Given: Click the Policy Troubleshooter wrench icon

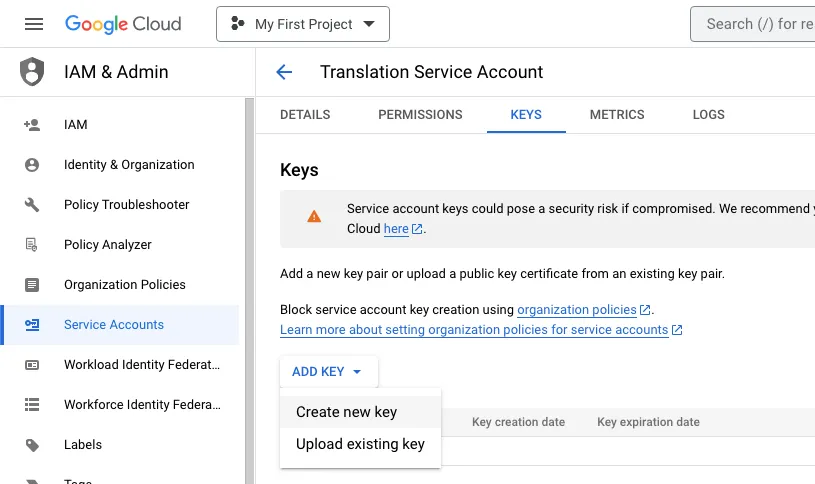Looking at the screenshot, I should click(32, 205).
